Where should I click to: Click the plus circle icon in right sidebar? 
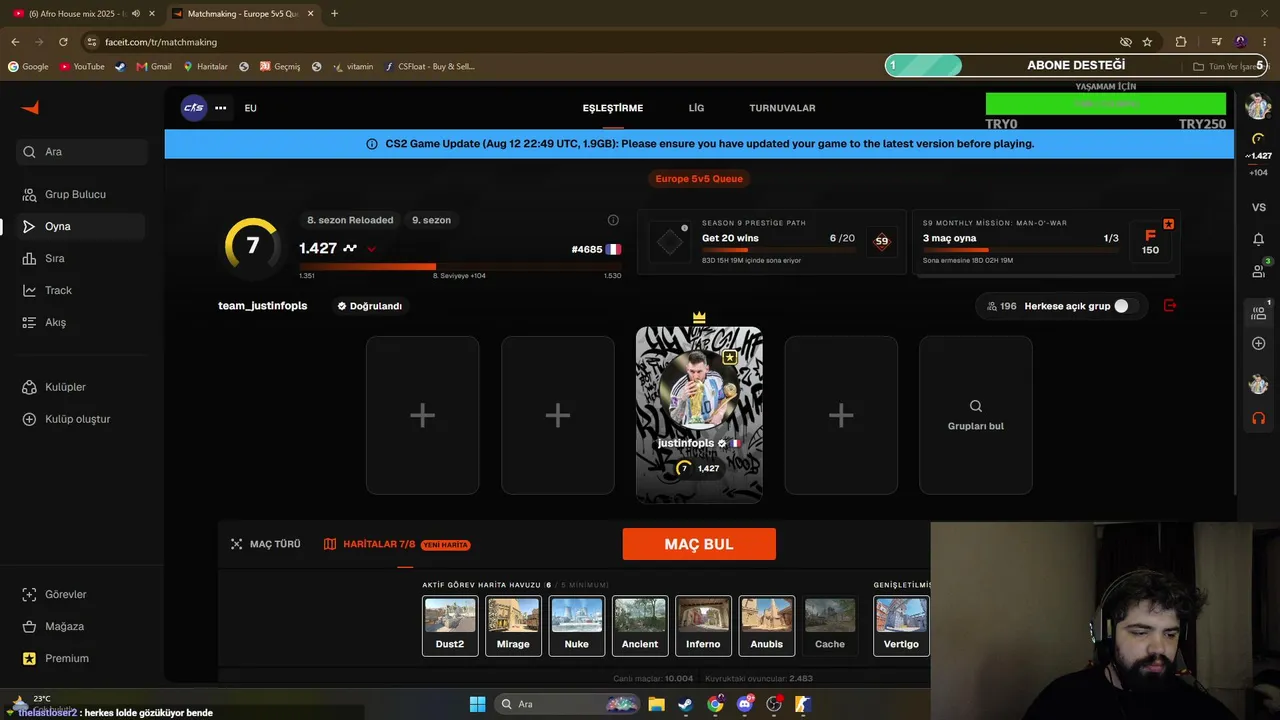pos(1259,343)
